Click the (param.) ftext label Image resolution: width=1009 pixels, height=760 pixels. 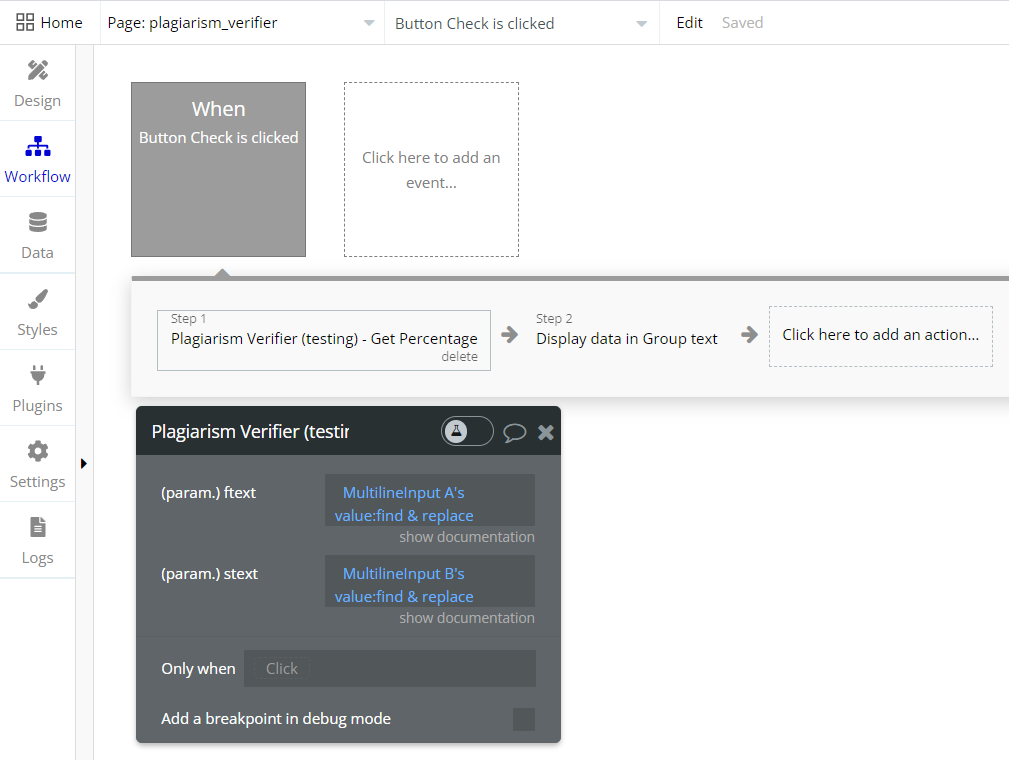coord(208,493)
